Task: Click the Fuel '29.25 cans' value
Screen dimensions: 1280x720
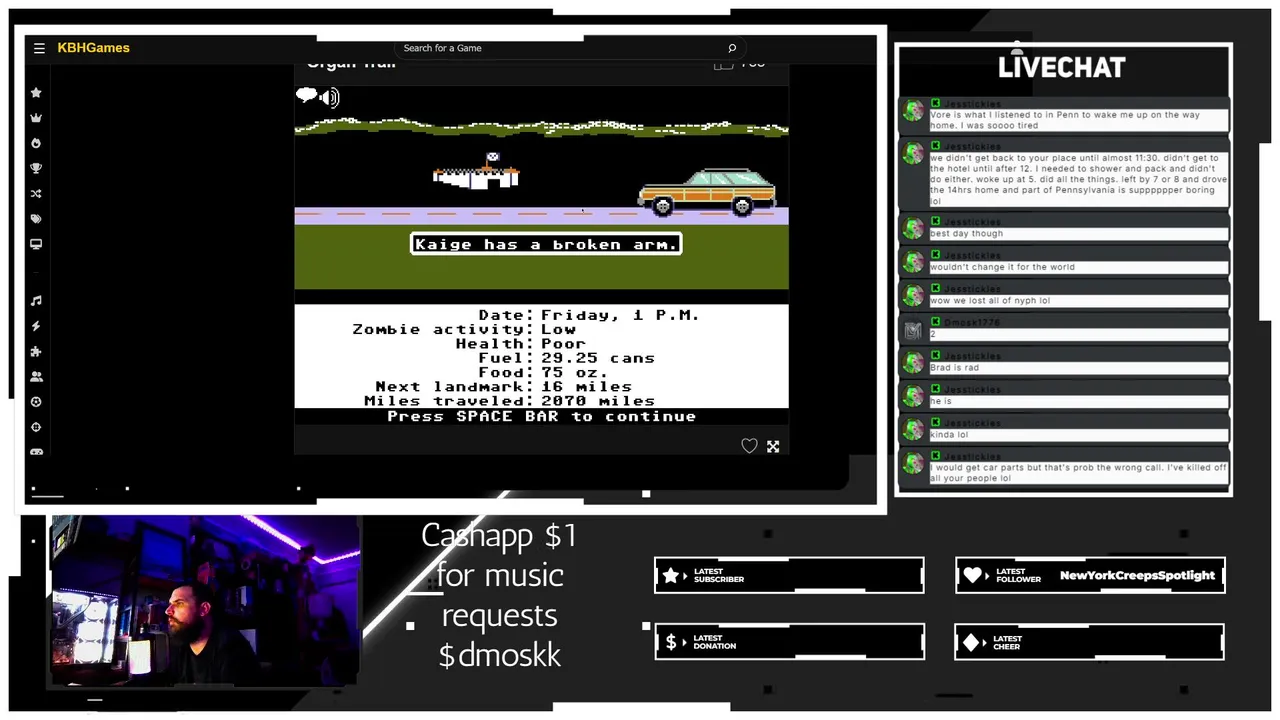Action: pyautogui.click(x=598, y=358)
